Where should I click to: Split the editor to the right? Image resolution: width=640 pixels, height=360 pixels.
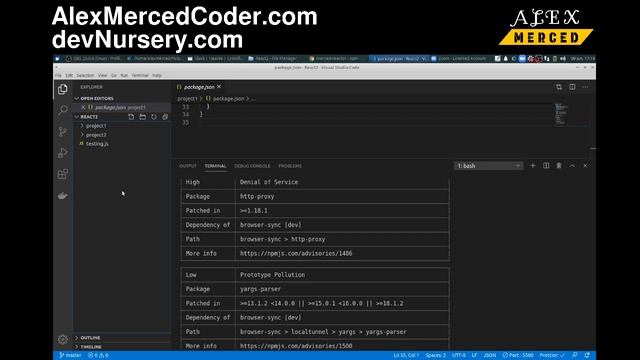pyautogui.click(x=572, y=87)
